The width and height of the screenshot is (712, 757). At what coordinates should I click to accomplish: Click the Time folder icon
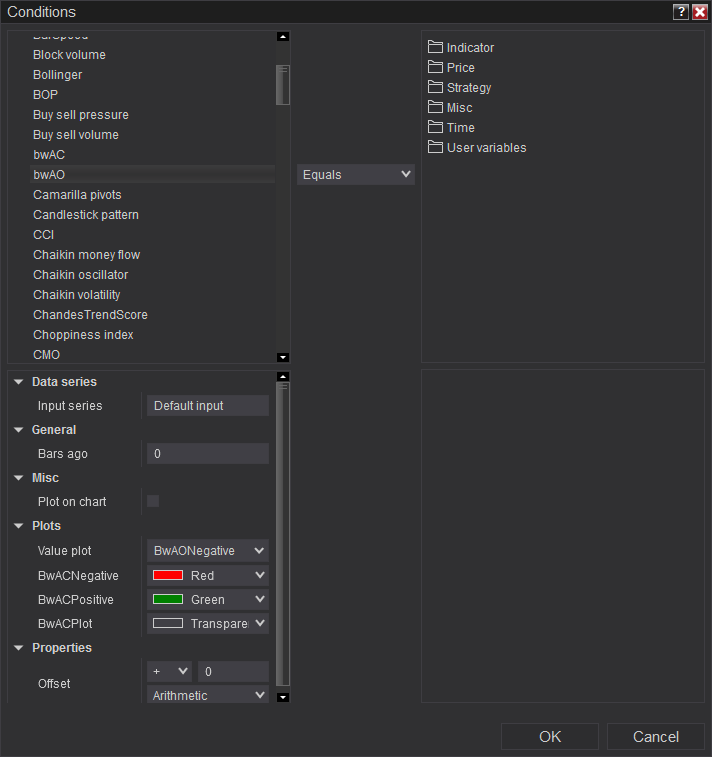click(435, 127)
